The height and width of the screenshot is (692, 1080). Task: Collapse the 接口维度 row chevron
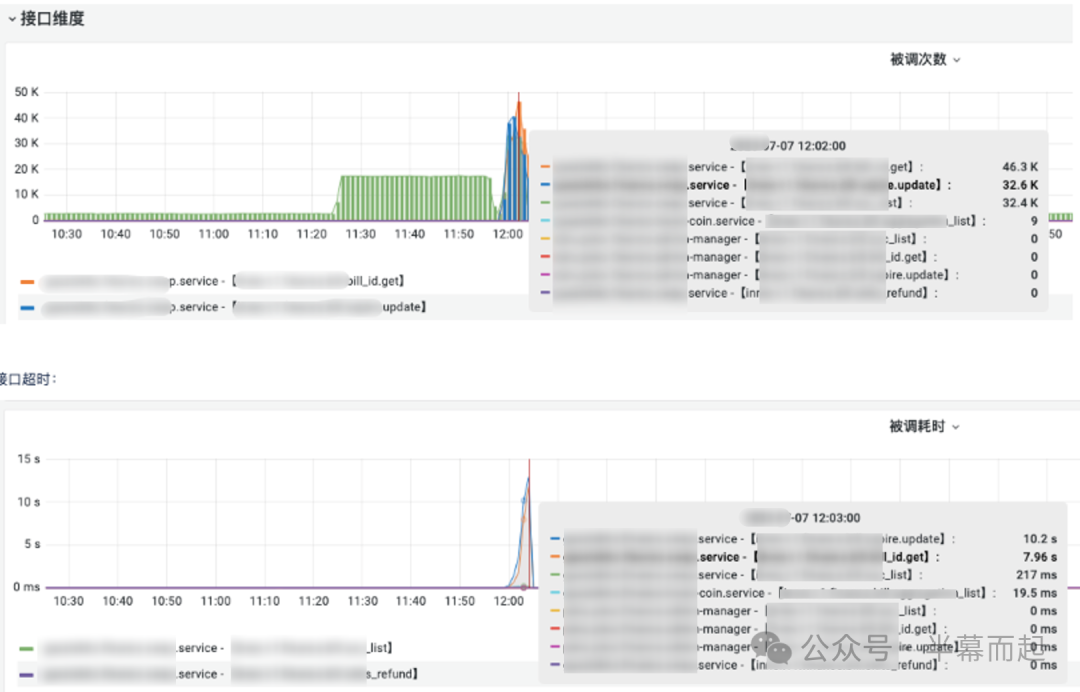12,19
